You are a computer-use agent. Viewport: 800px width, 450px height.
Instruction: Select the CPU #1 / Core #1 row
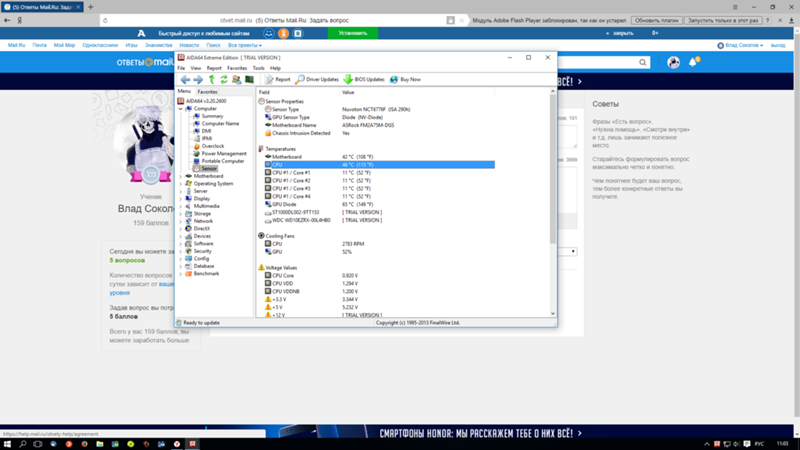(x=376, y=173)
